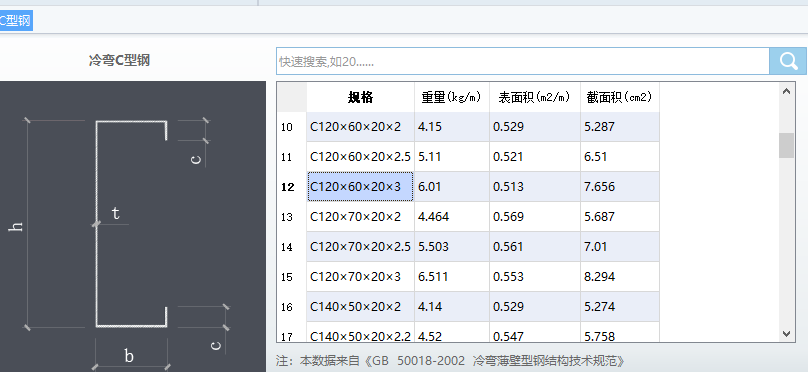Select the C120×70×20×2.5 spec cell

(360, 247)
